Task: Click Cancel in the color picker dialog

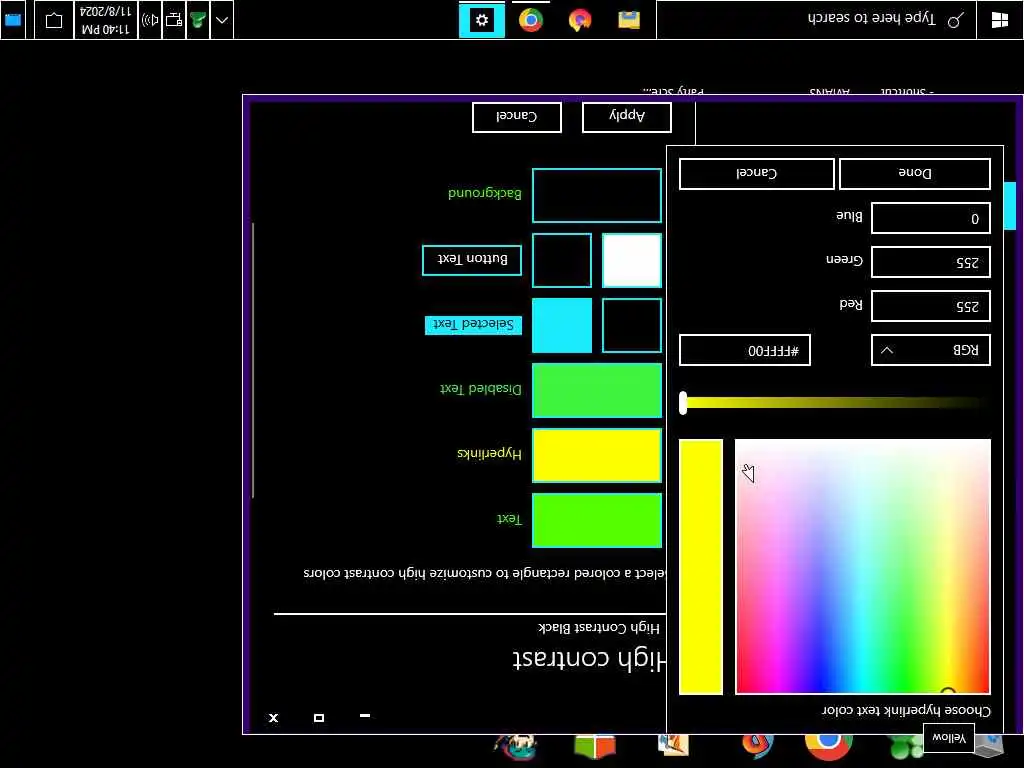Action: (756, 174)
